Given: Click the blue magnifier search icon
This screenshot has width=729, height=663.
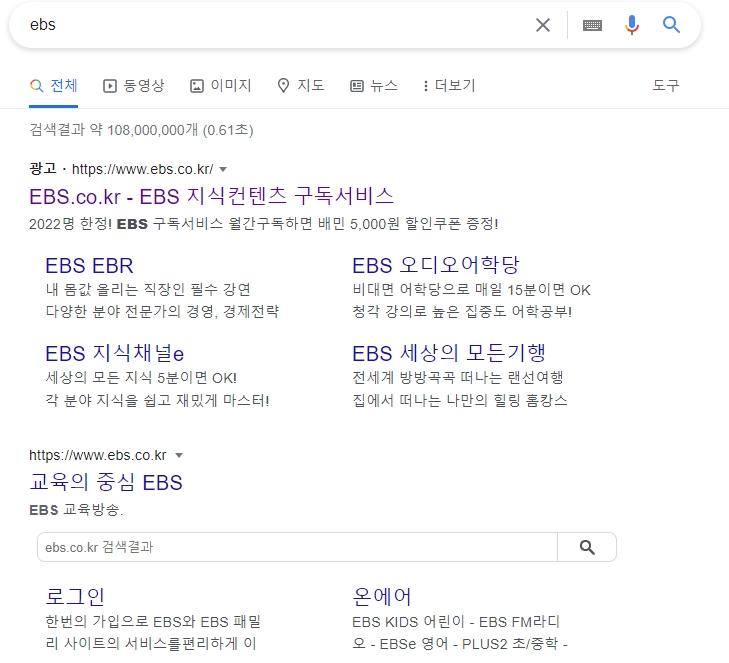Looking at the screenshot, I should point(671,25).
